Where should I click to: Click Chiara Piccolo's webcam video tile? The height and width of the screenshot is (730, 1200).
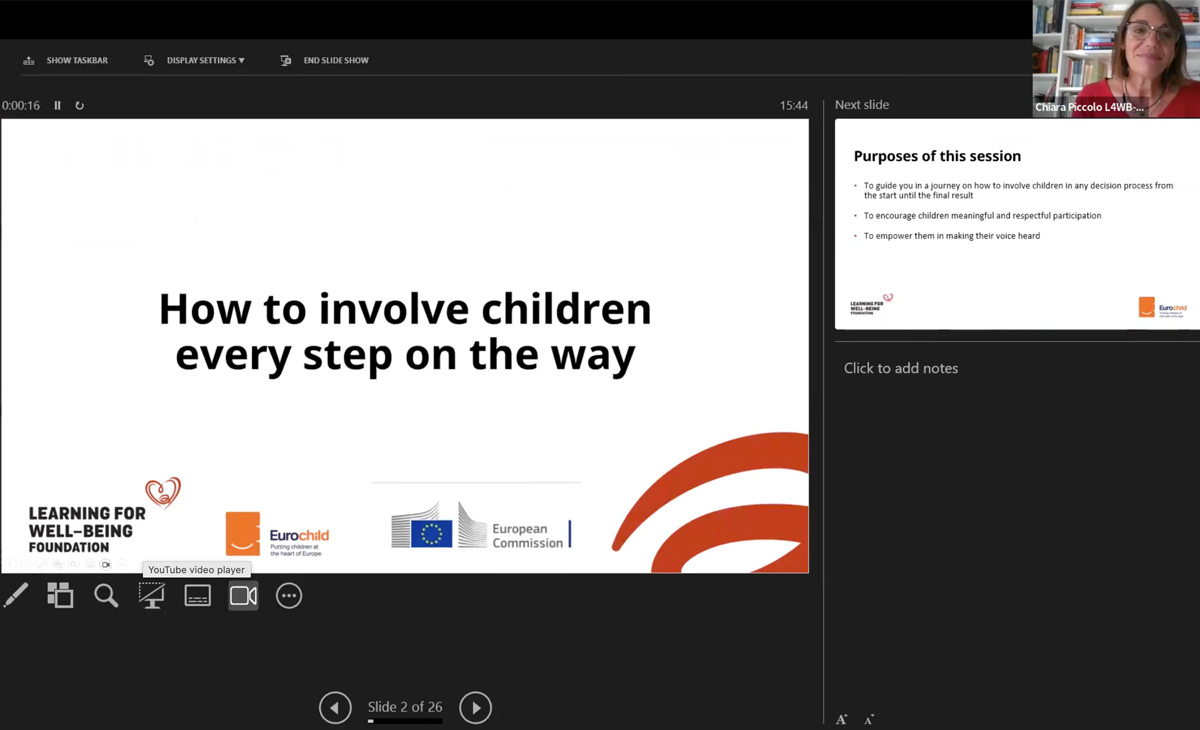1116,58
